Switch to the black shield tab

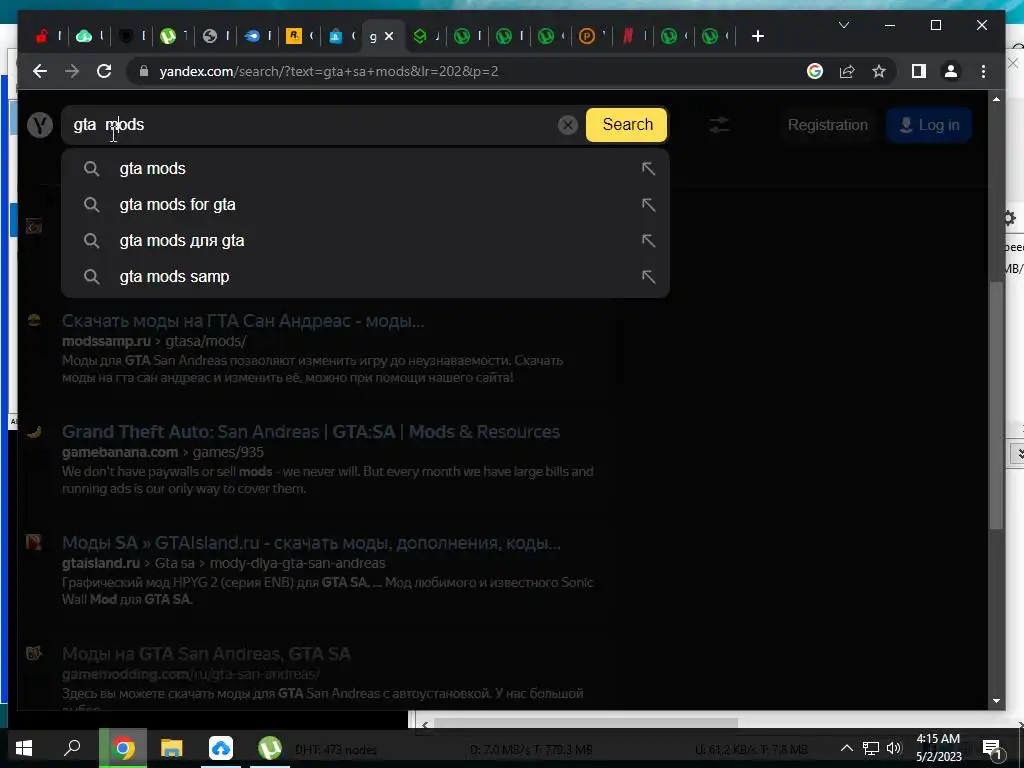tap(126, 36)
